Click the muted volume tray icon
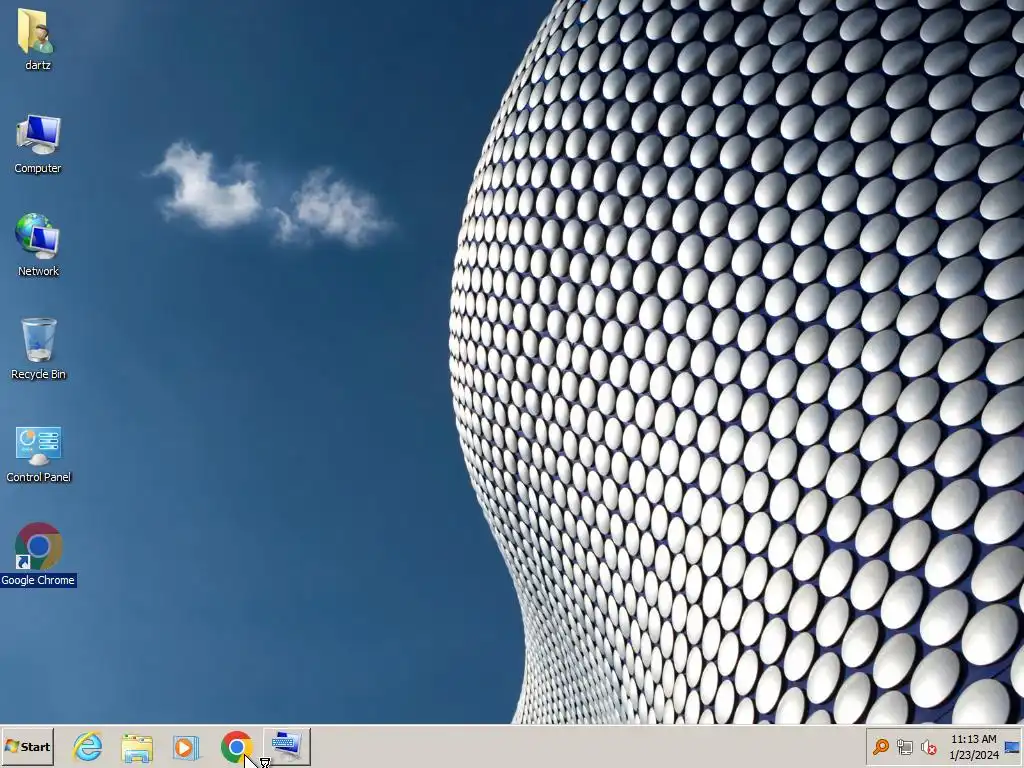1024x768 pixels. click(x=928, y=746)
